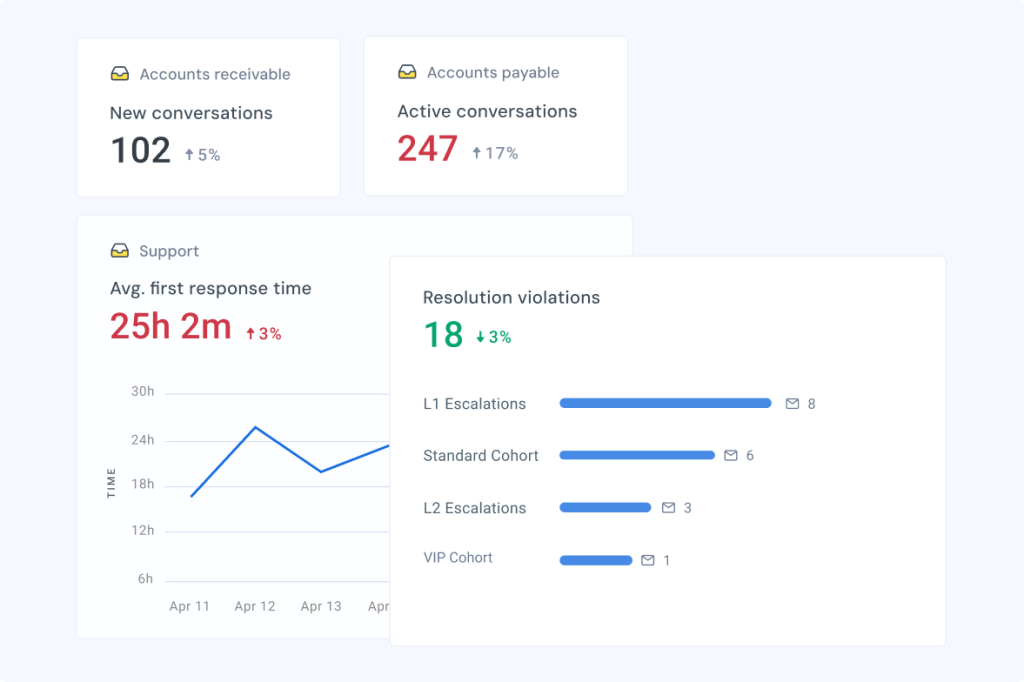Click the Accounts payable inbox icon

pos(407,72)
